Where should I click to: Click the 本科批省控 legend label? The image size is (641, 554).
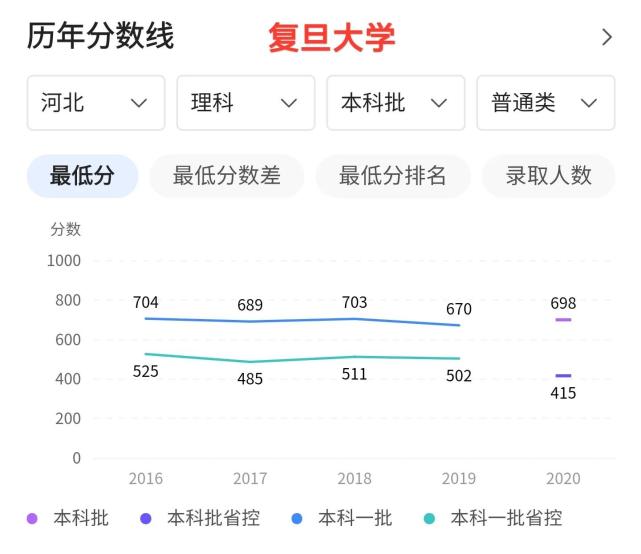(213, 518)
